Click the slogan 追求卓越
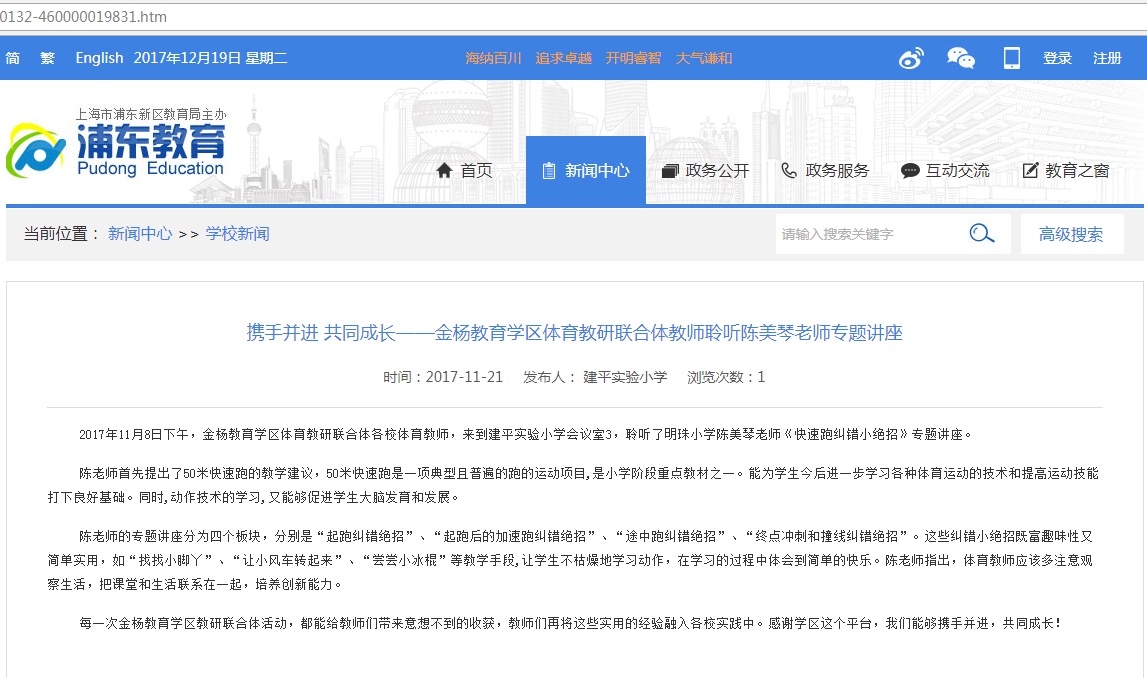Viewport: 1147px width, 678px height. pyautogui.click(x=563, y=58)
